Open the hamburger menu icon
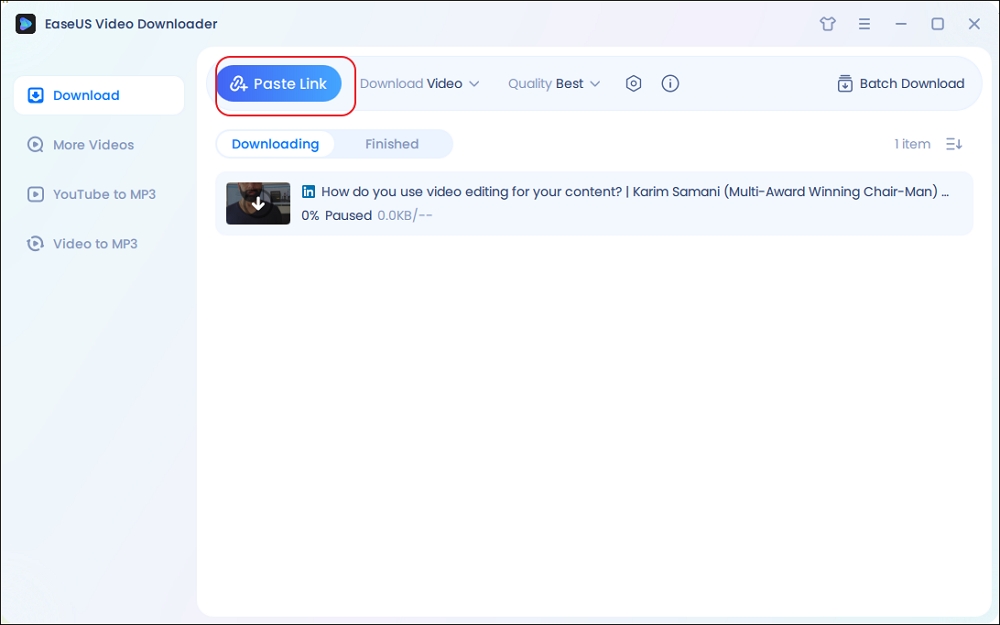 pyautogui.click(x=864, y=24)
